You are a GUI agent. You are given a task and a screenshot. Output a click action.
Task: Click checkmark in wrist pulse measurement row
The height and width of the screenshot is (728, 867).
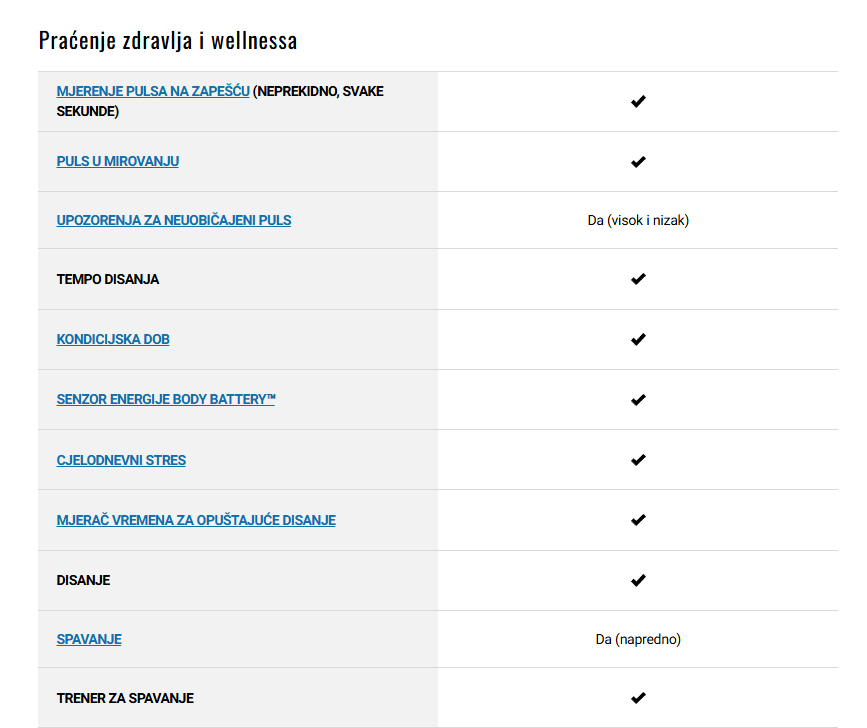tap(638, 102)
